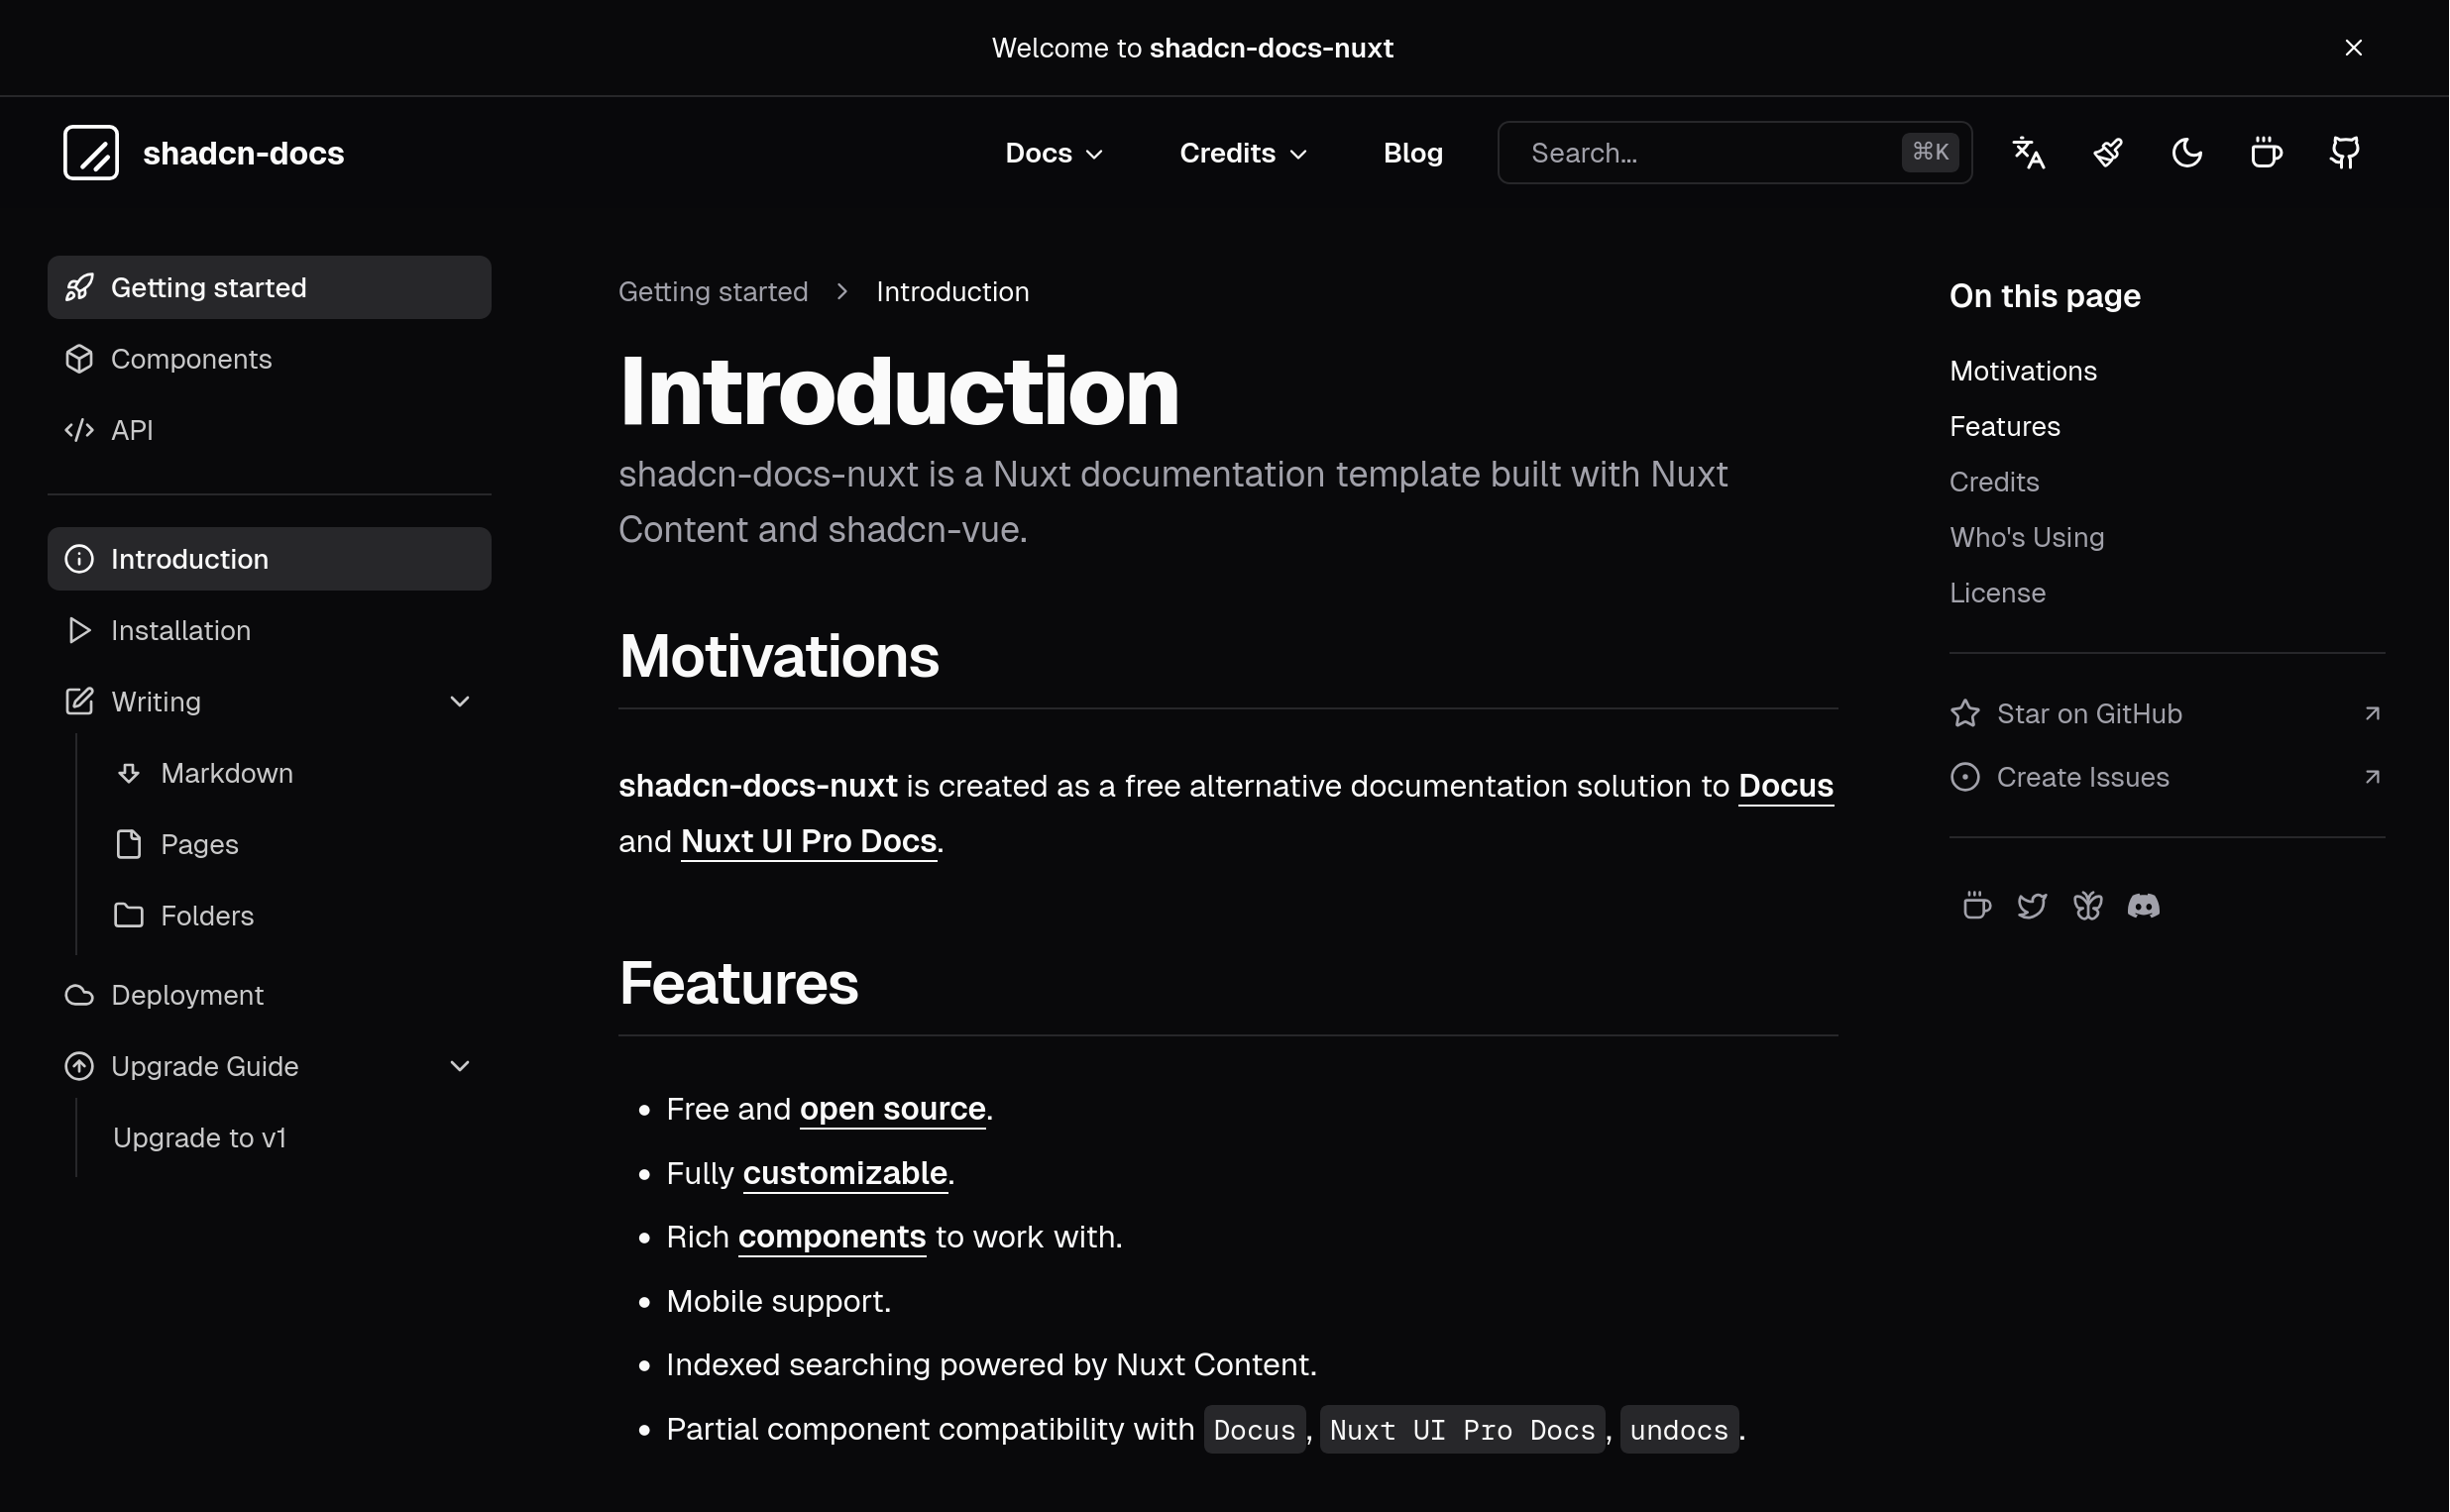The width and height of the screenshot is (2450, 1512).
Task: Focus the Search input field
Action: [1710, 153]
